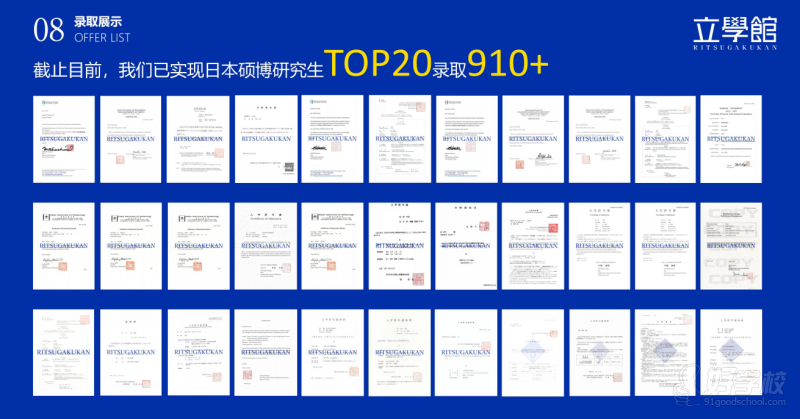The width and height of the screenshot is (800, 419).
Task: Select the seventh document in the middle row
Action: click(466, 245)
